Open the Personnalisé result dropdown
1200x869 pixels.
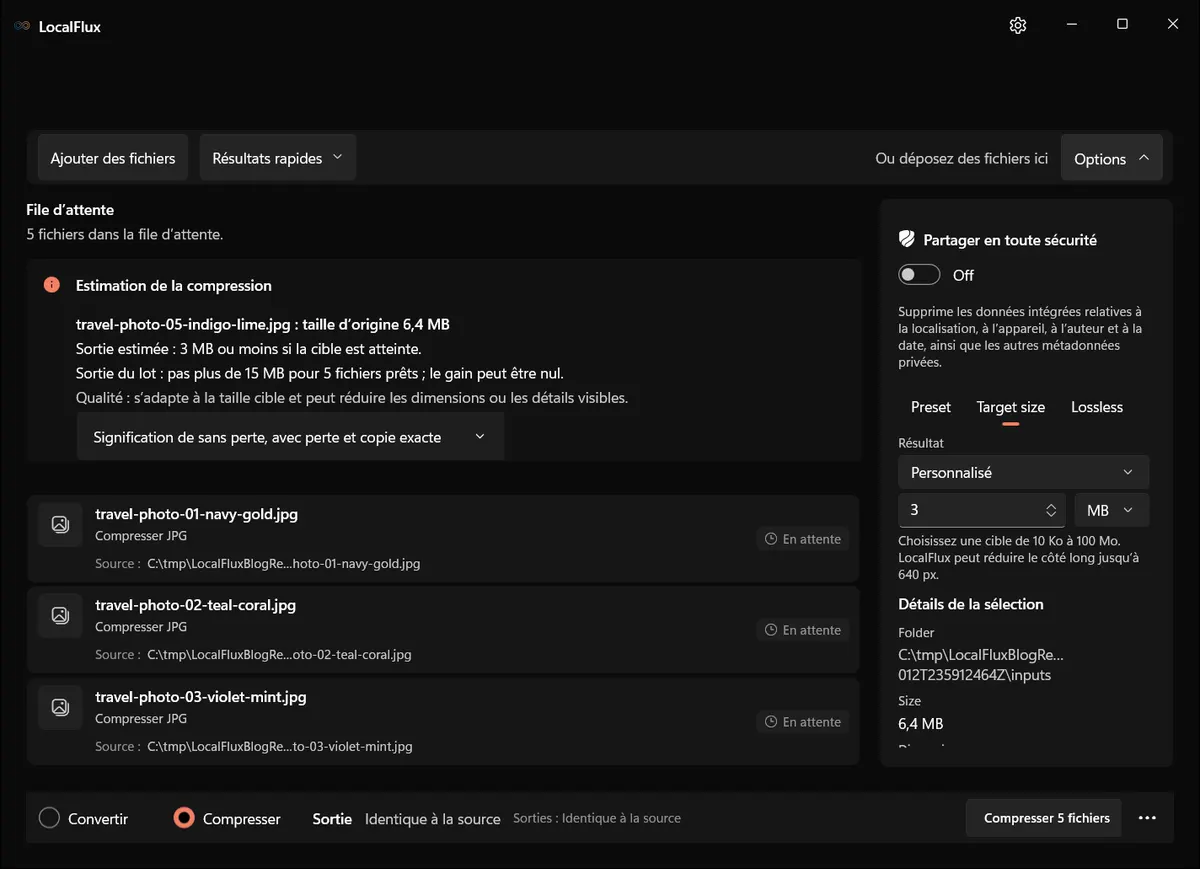pos(1024,472)
